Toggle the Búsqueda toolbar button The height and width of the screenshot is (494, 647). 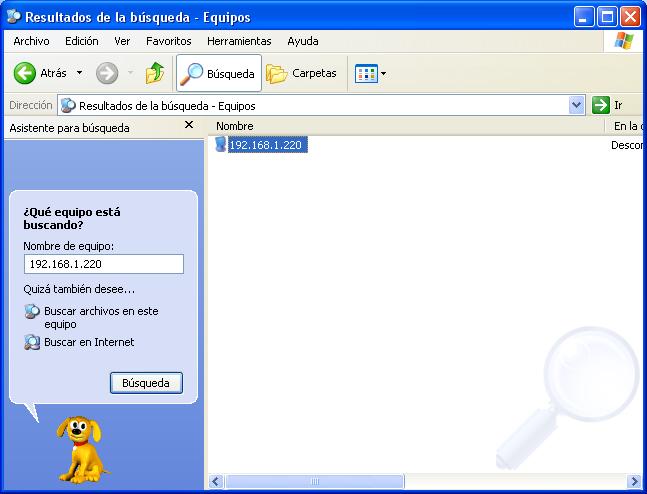219,73
